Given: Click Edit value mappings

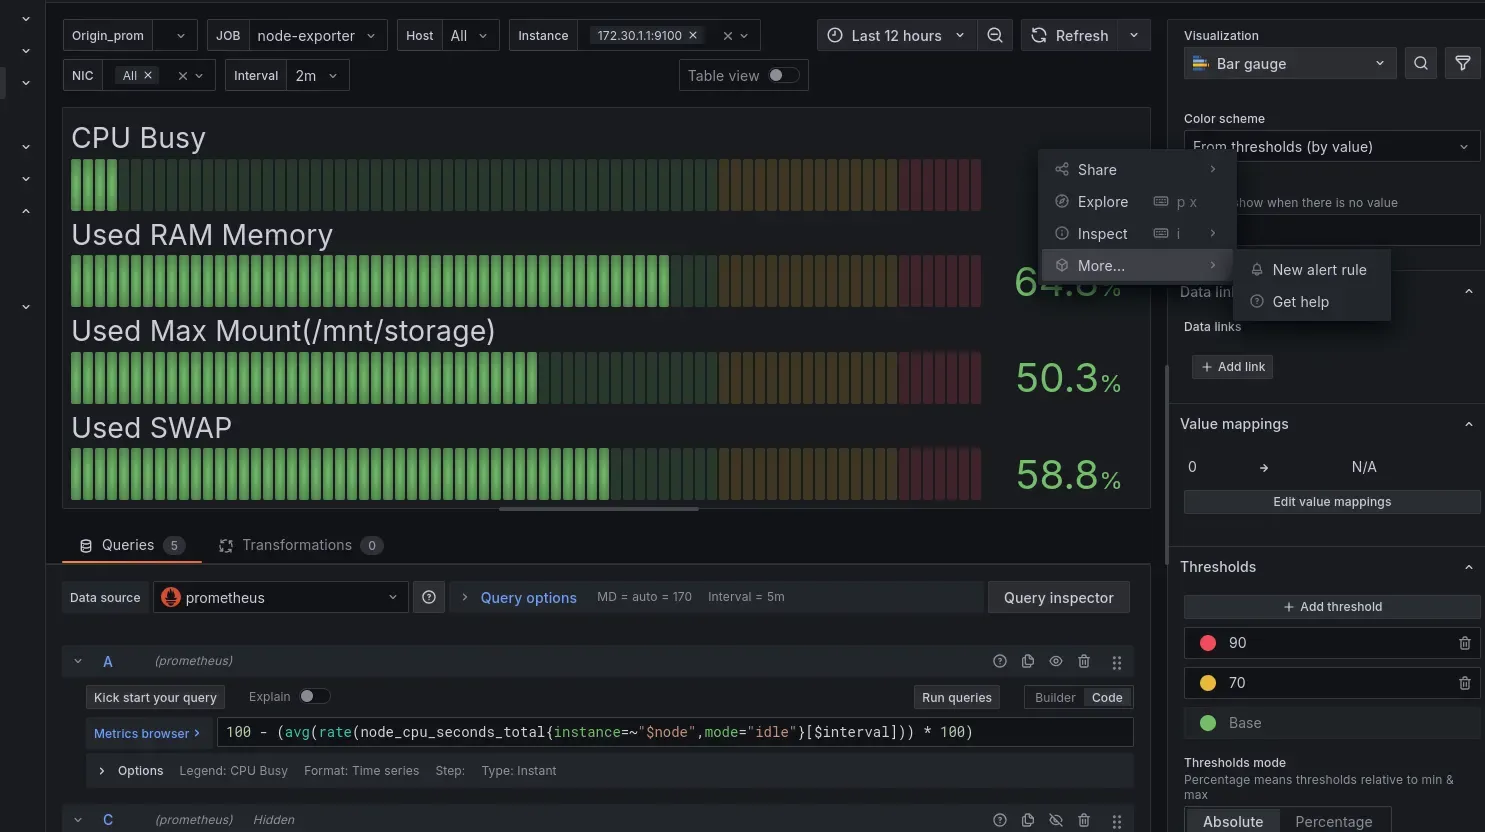Looking at the screenshot, I should tap(1332, 502).
